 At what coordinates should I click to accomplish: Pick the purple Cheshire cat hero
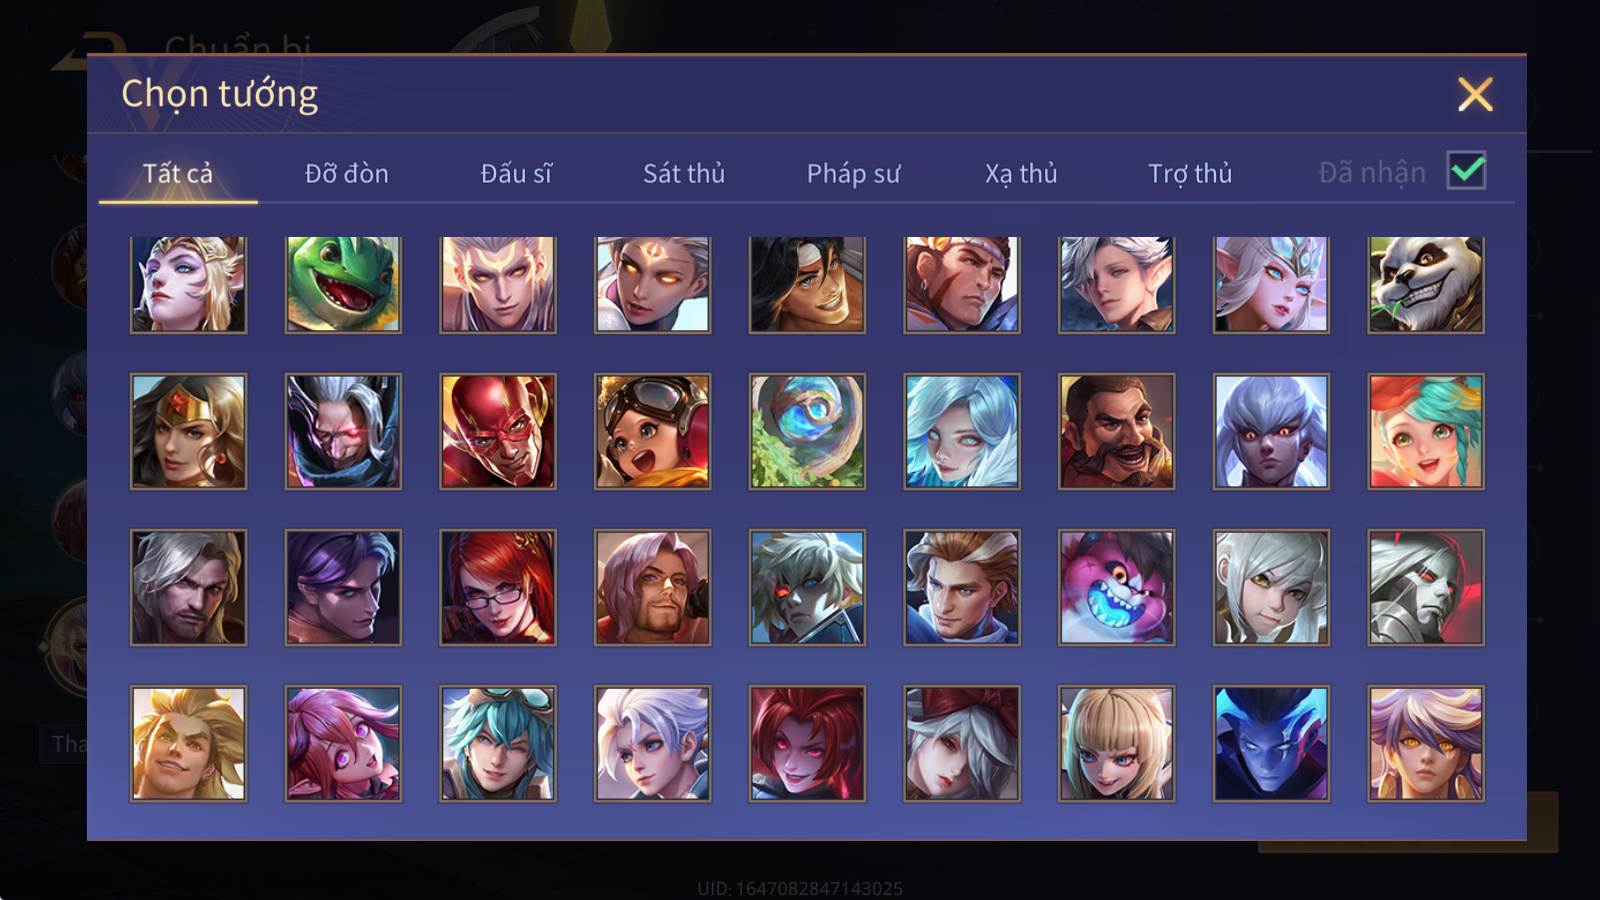[1116, 588]
